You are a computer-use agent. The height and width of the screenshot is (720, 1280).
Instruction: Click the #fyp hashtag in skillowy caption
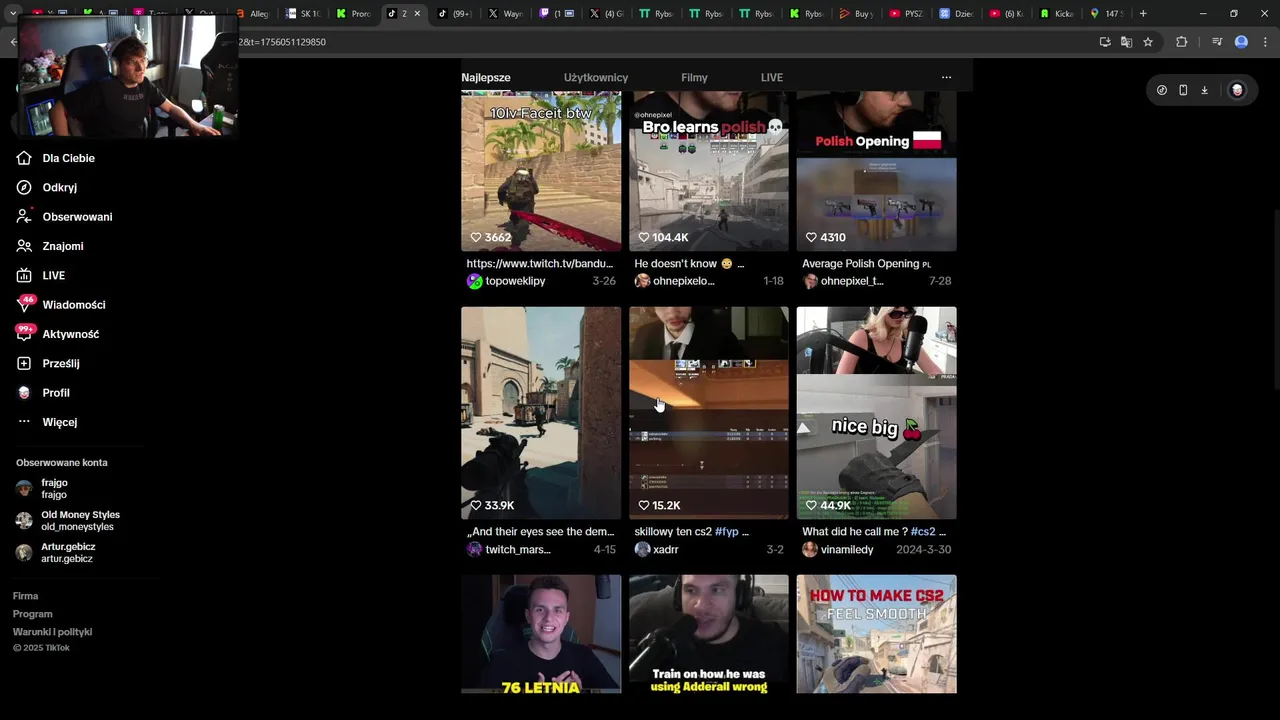click(724, 532)
